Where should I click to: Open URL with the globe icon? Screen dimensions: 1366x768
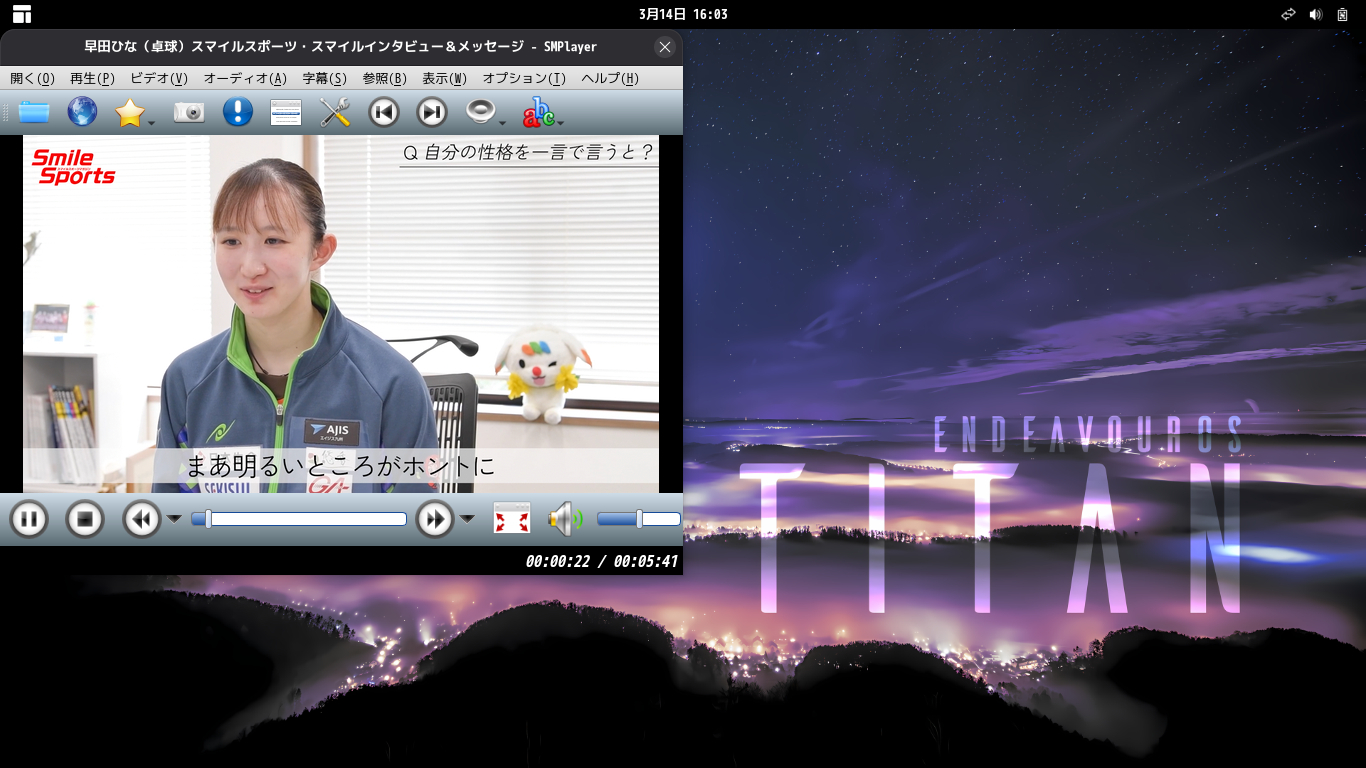(x=82, y=112)
